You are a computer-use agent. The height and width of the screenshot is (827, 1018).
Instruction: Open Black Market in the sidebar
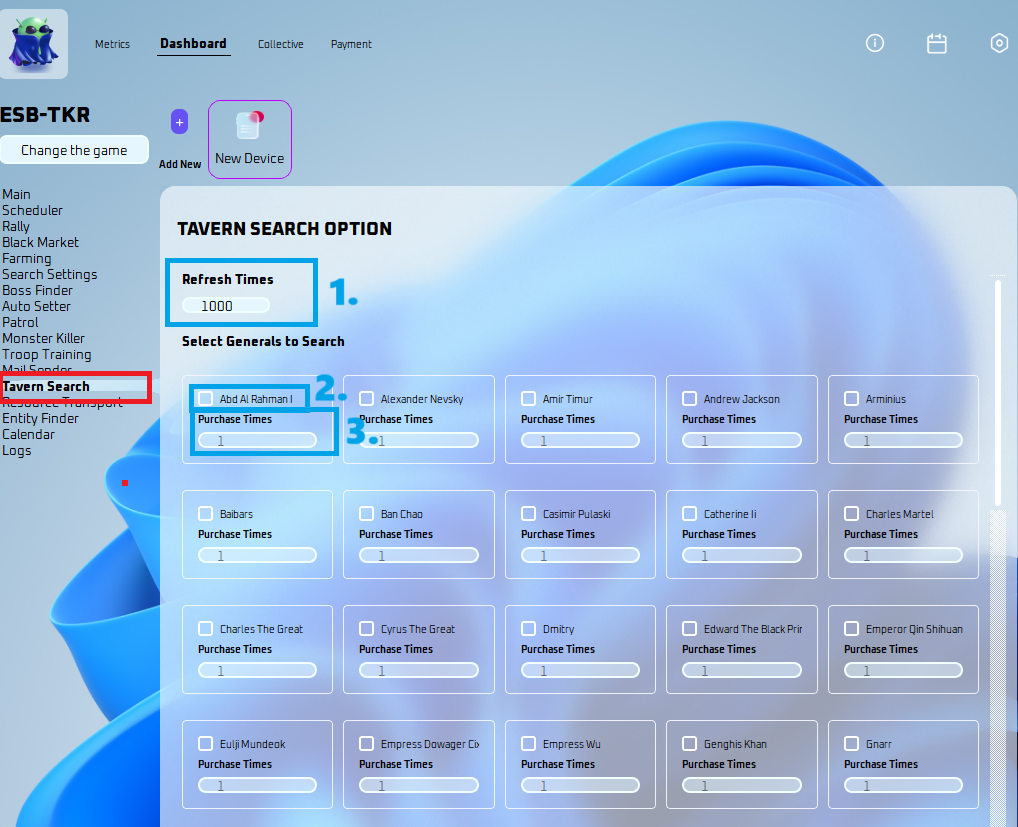click(40, 242)
